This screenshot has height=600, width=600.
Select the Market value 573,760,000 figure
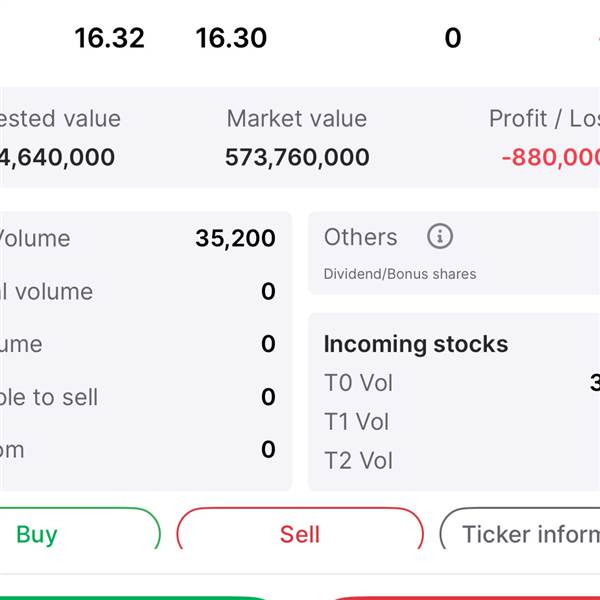[297, 157]
